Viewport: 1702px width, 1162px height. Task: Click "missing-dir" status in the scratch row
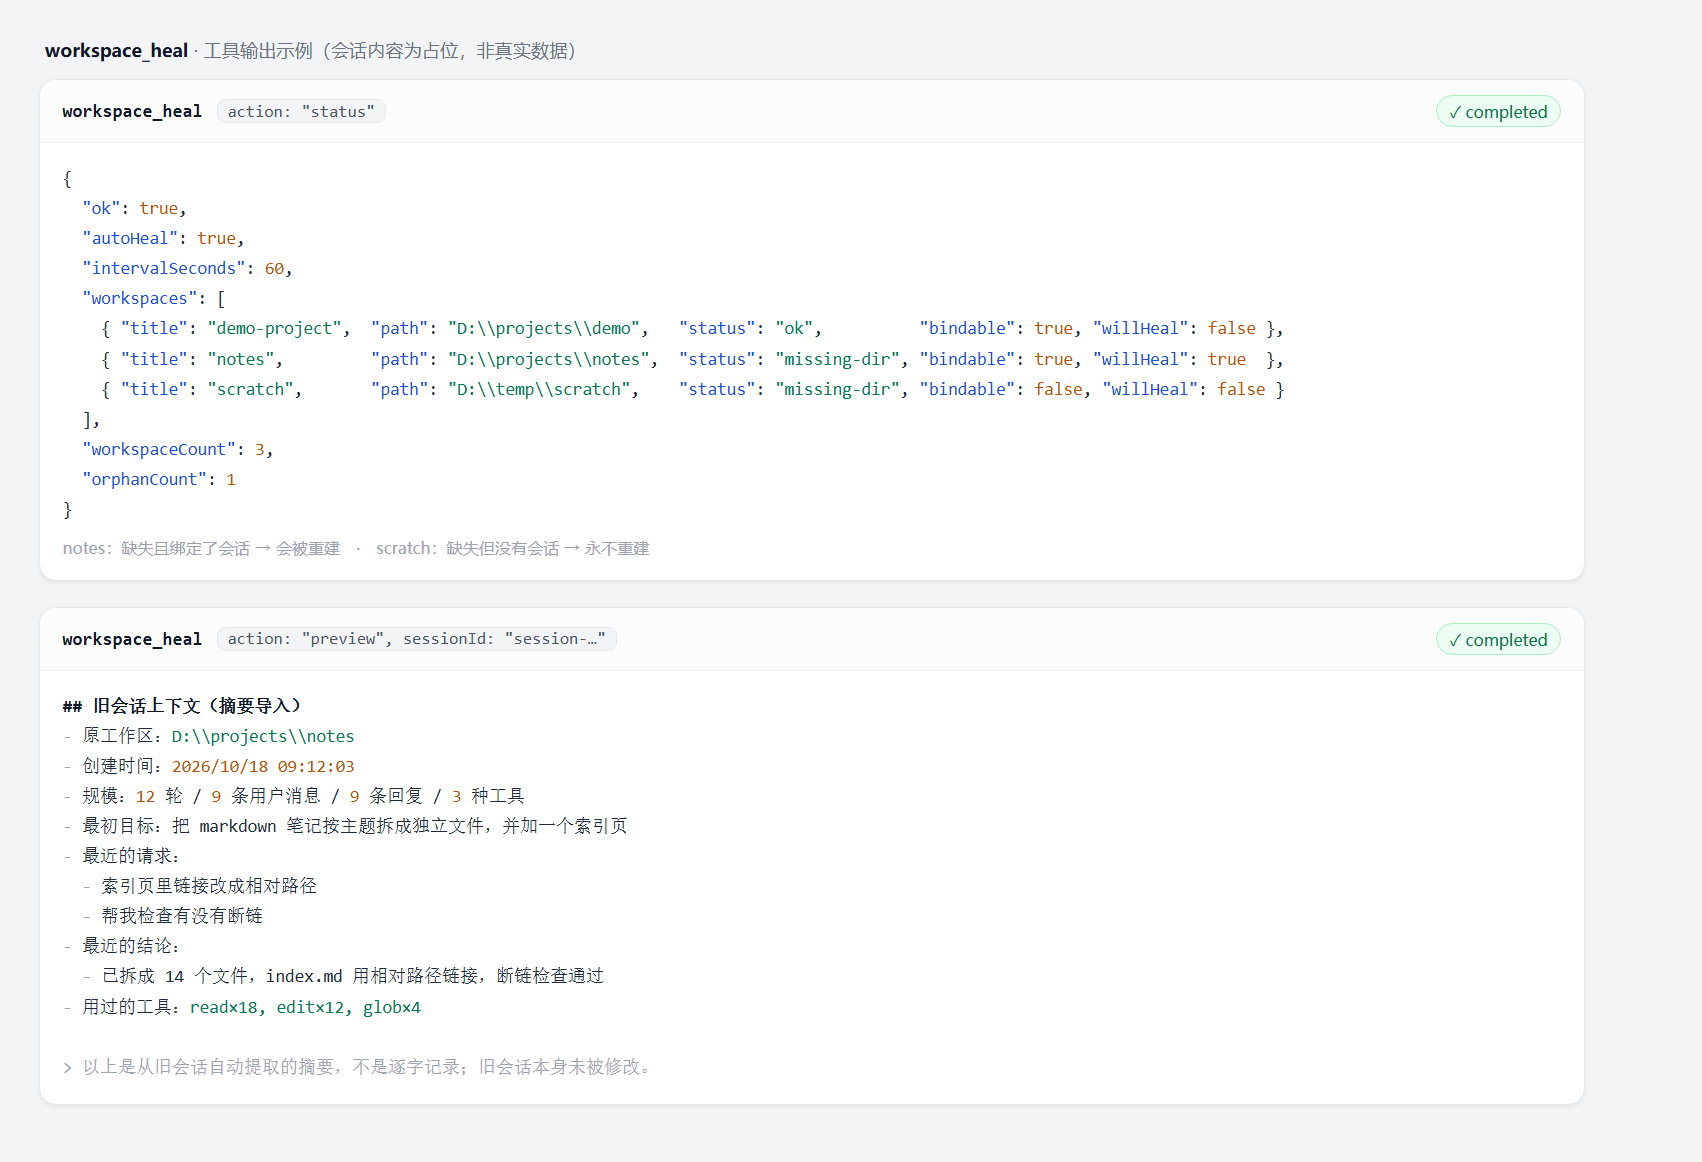coord(837,389)
